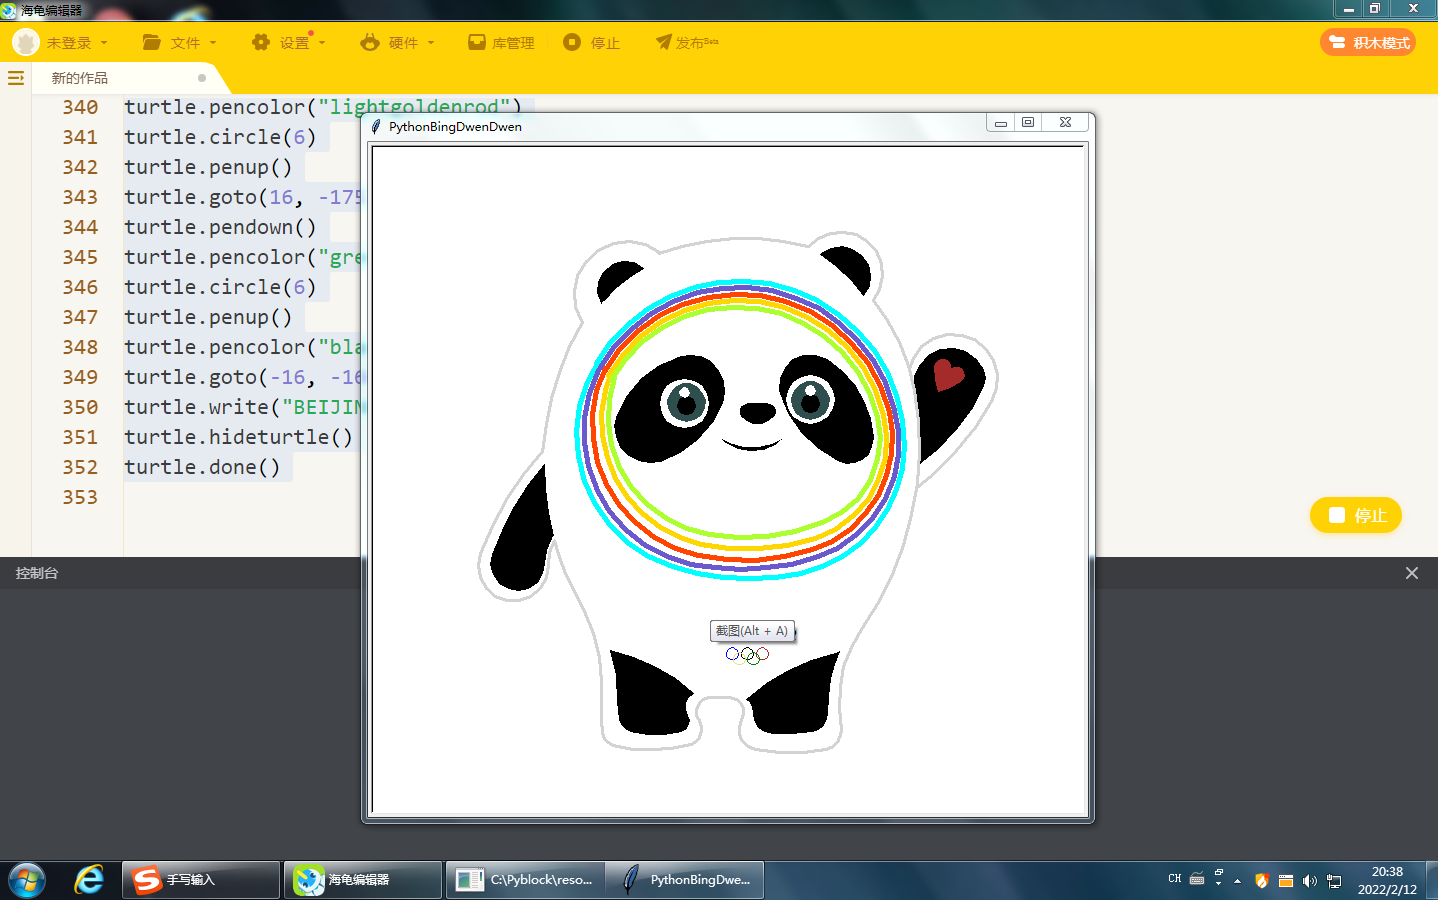Expand the 硬件 dropdown arrow
Viewport: 1438px width, 900px height.
point(431,43)
